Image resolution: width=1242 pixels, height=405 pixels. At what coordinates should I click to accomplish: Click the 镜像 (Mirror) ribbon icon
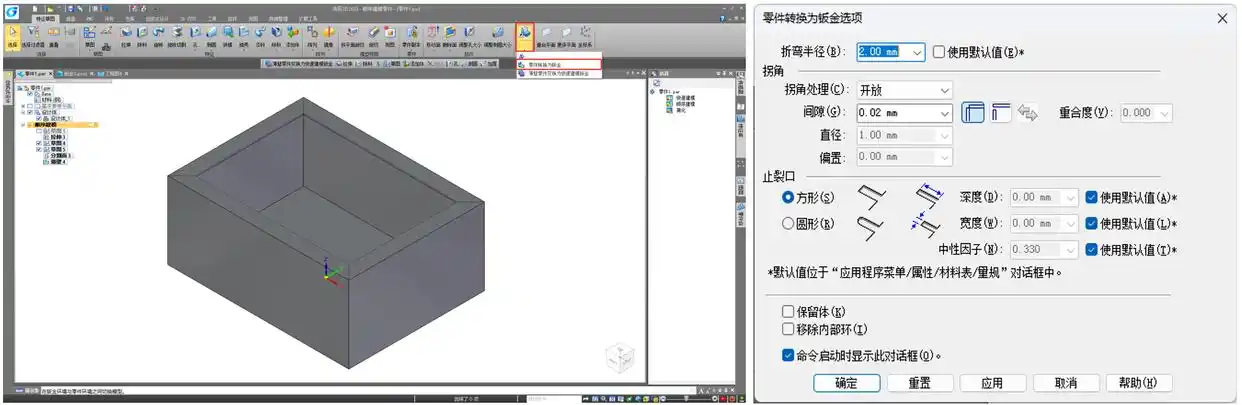click(328, 35)
